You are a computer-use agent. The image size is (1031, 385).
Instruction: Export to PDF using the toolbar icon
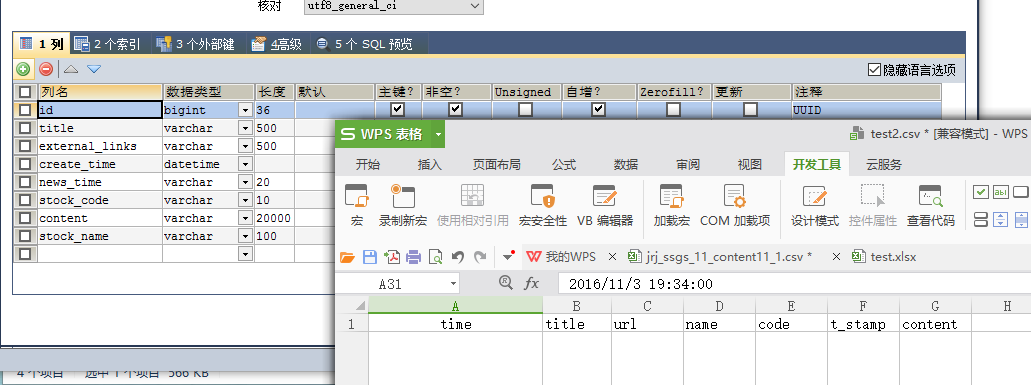[x=392, y=257]
